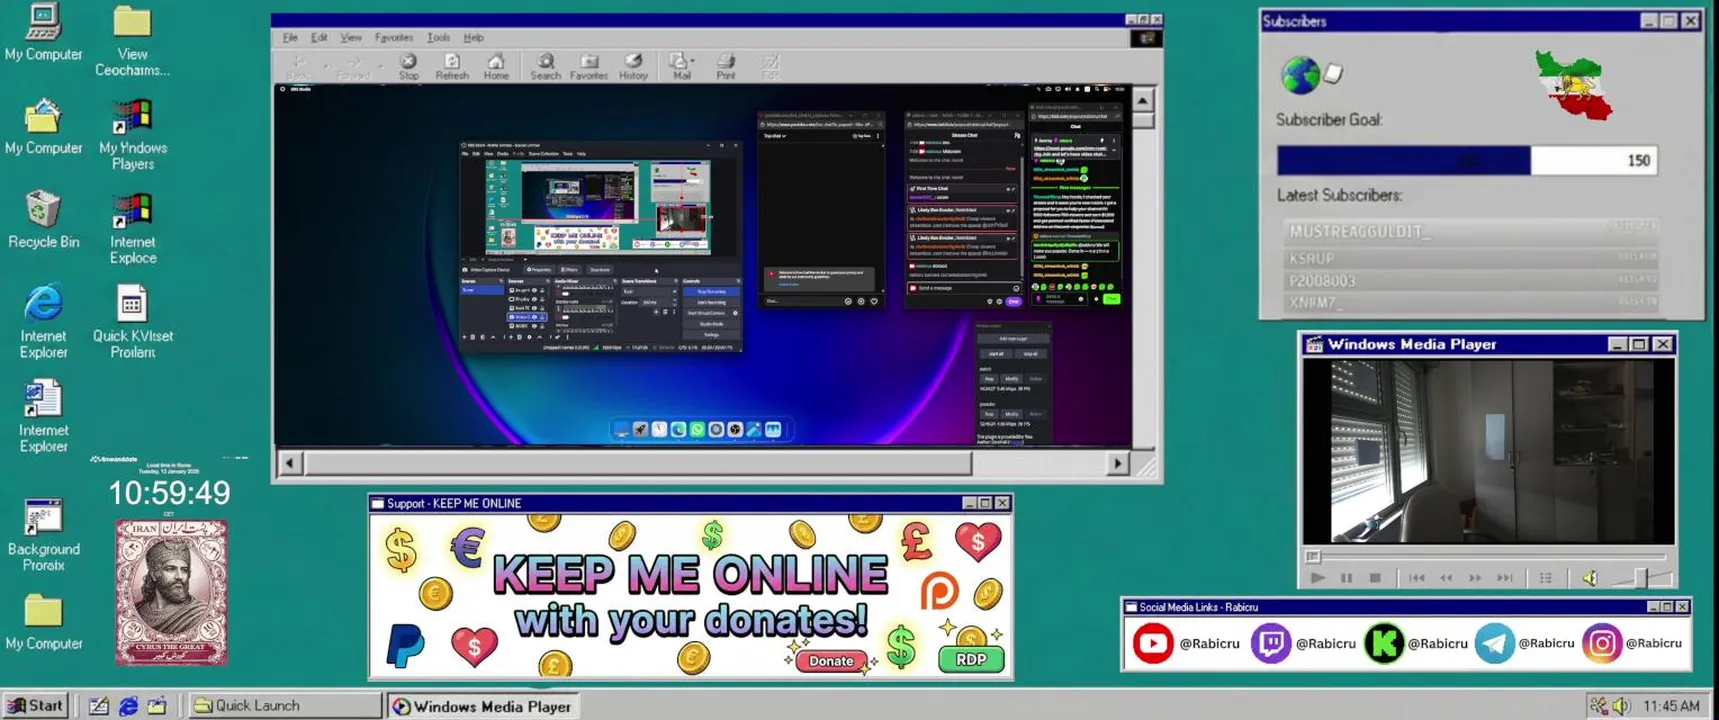Open the File menu in the browser window
1719x720 pixels.
pos(290,38)
